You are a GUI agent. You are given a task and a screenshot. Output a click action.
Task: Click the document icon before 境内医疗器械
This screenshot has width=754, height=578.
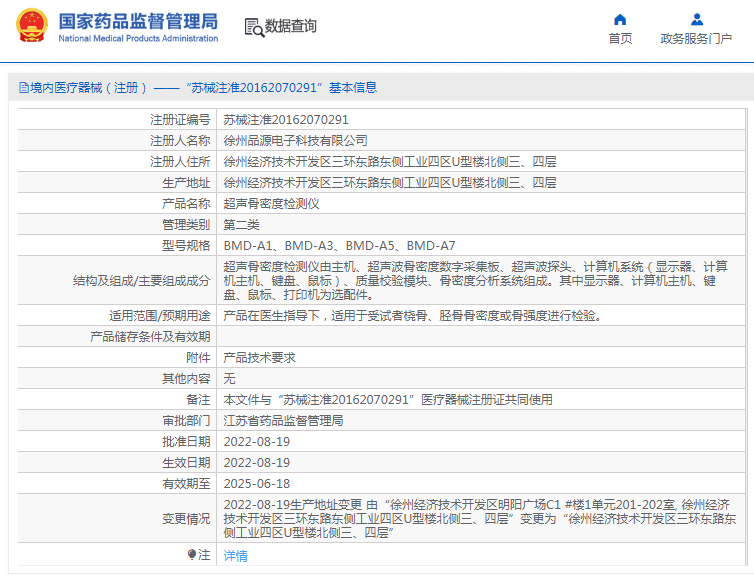tap(24, 88)
